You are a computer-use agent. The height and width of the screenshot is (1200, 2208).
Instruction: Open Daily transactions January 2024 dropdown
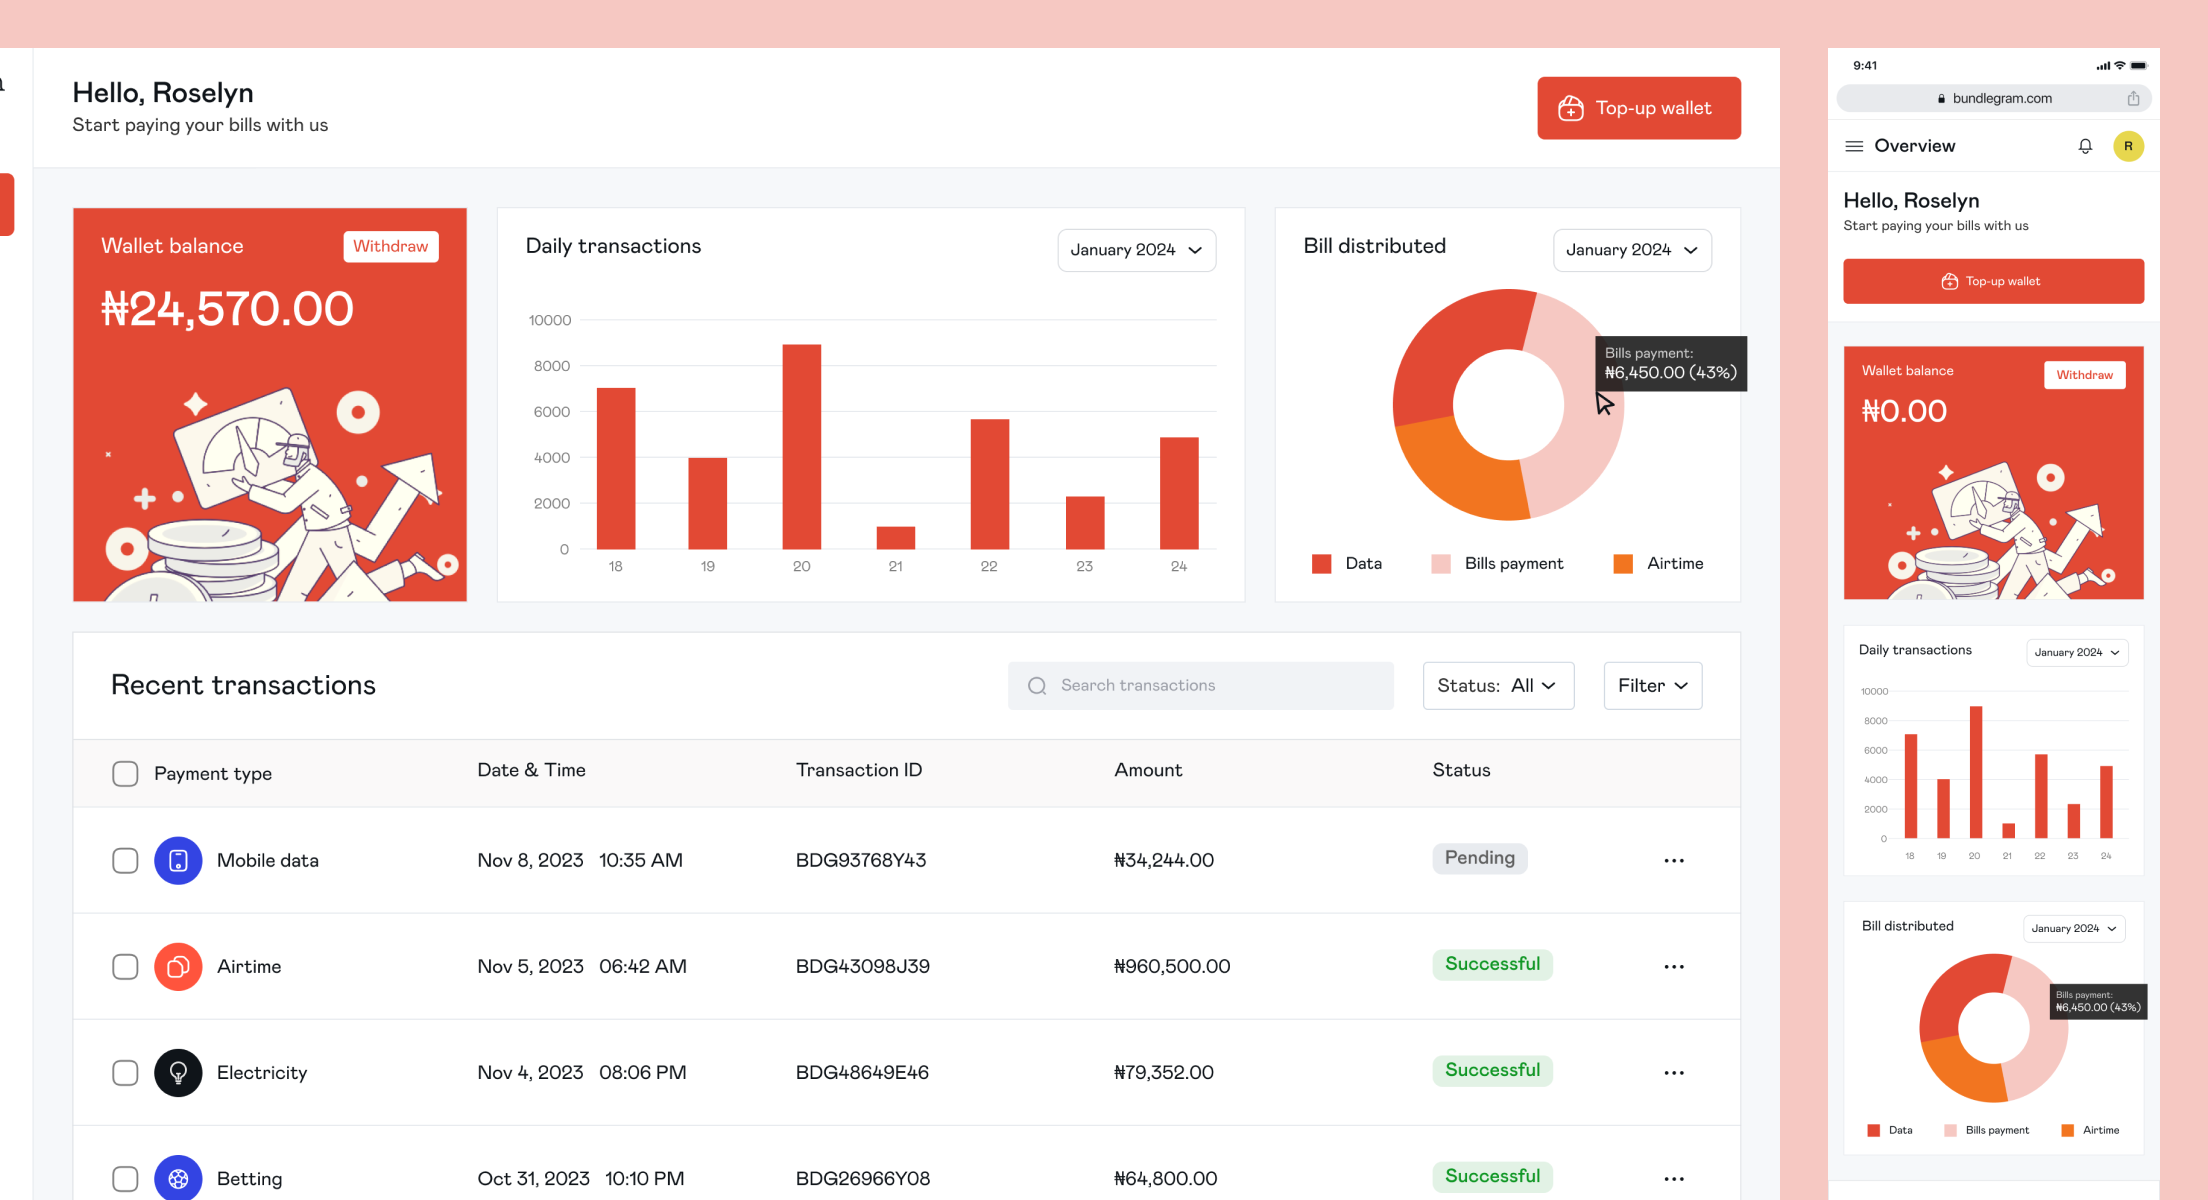pyautogui.click(x=1137, y=250)
